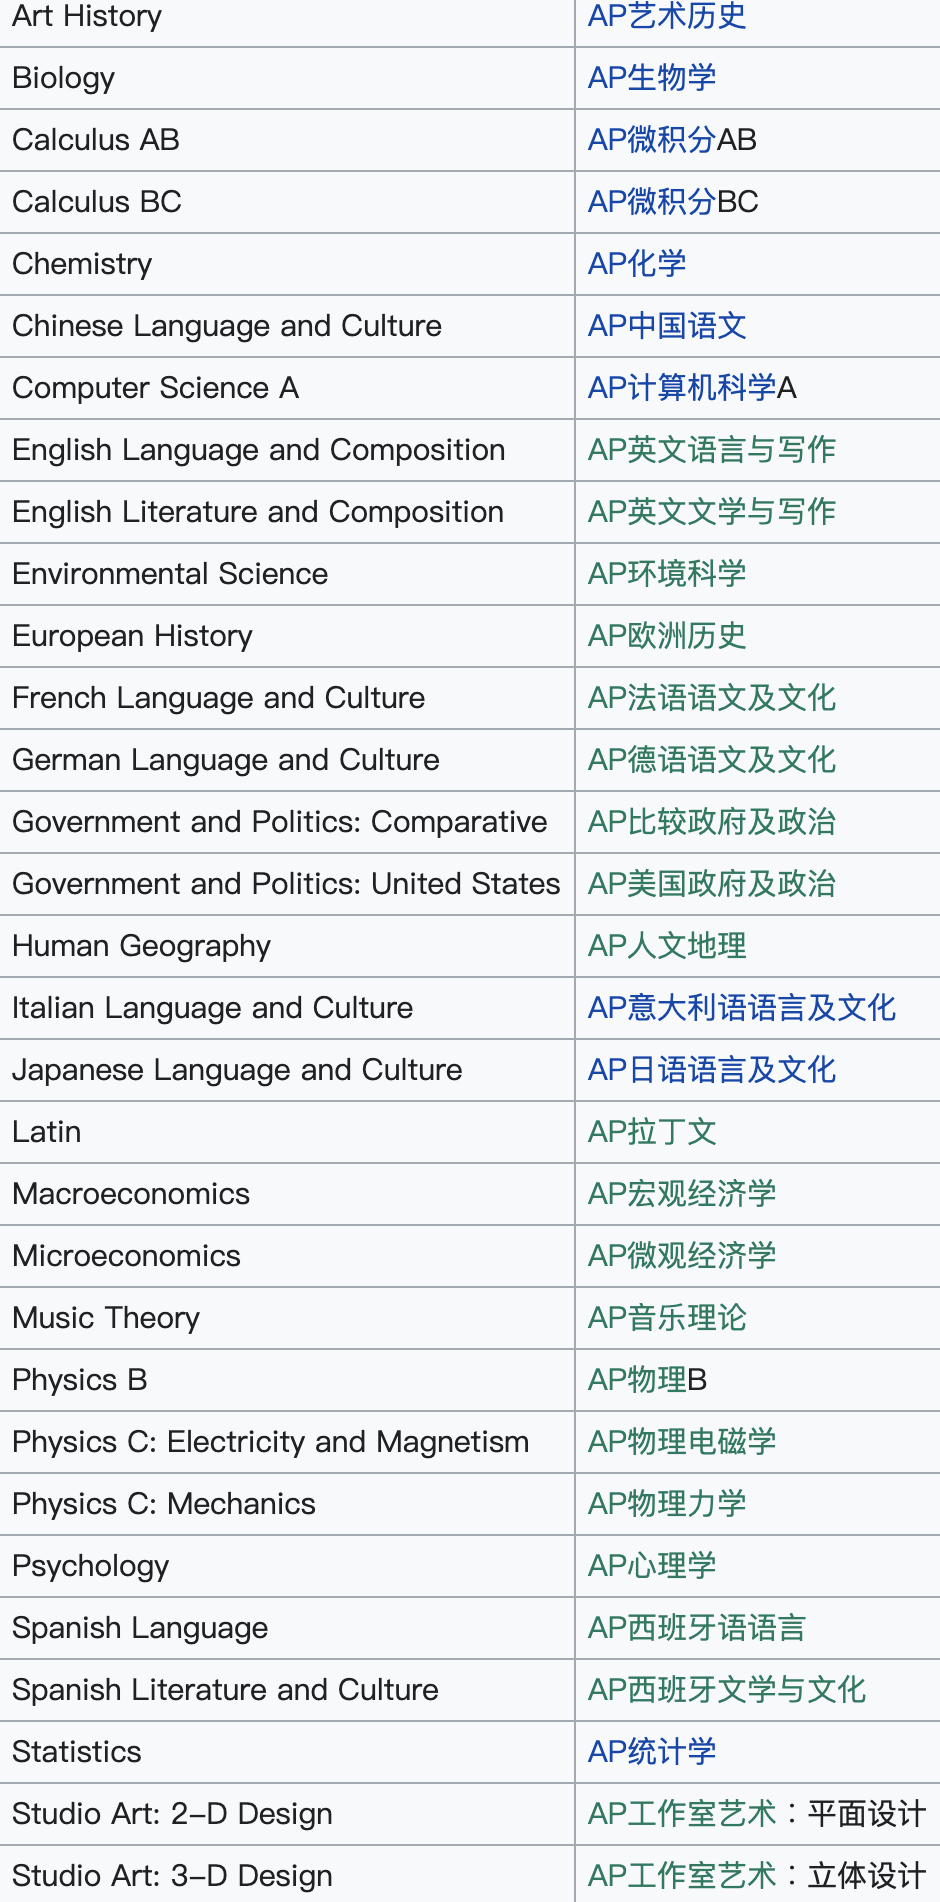Image resolution: width=940 pixels, height=1902 pixels.
Task: Open the AP法语语文及文化 link
Action: (712, 698)
